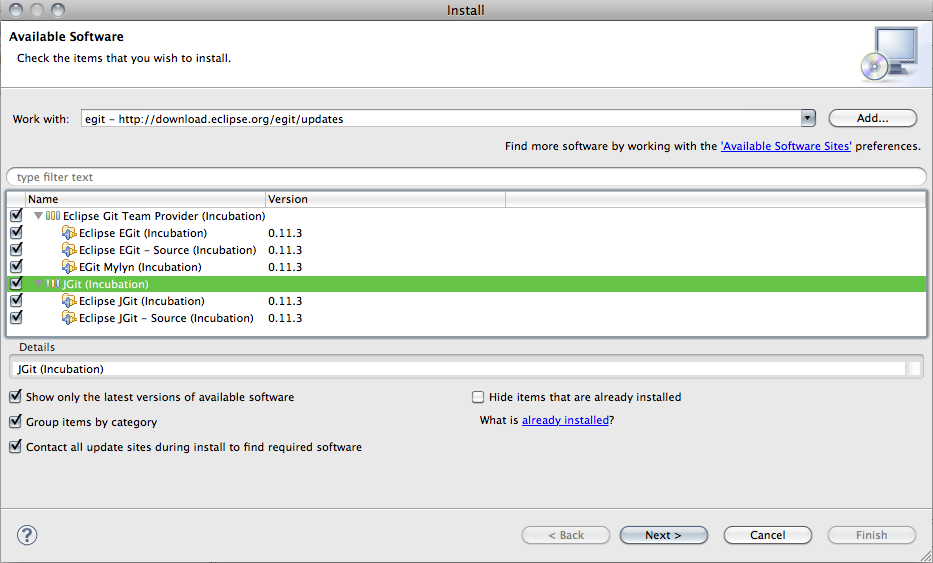Open the 'Available Software Sites' link
The image size is (933, 563).
pyautogui.click(x=786, y=146)
